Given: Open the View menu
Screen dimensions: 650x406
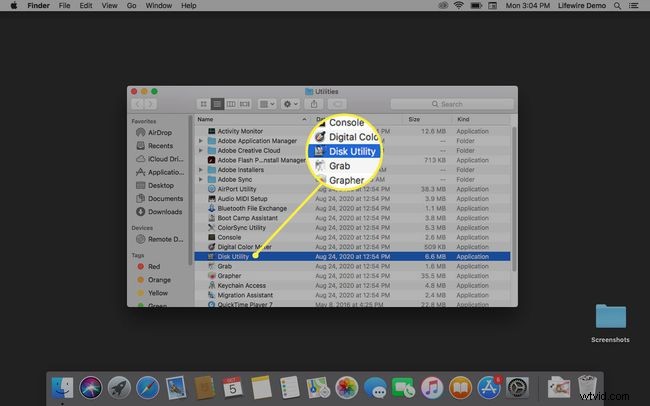Looking at the screenshot, I should tap(109, 5).
